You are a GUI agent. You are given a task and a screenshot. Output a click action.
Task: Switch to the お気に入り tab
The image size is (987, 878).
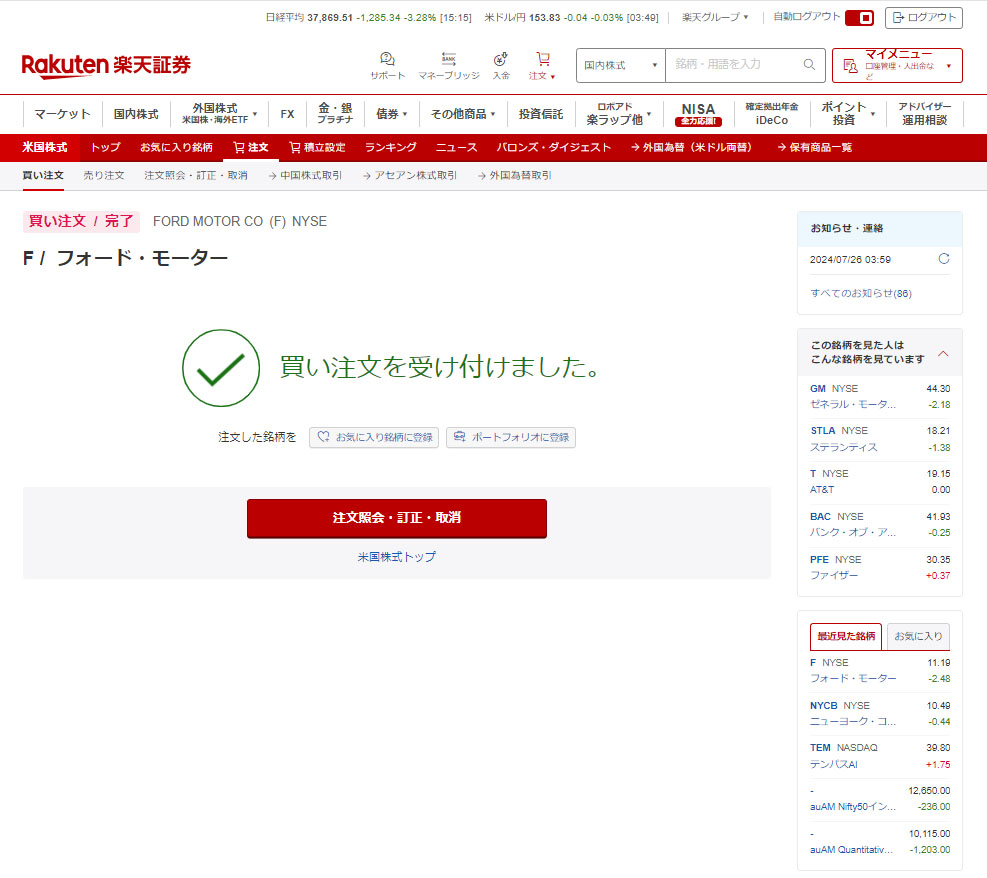coord(917,636)
